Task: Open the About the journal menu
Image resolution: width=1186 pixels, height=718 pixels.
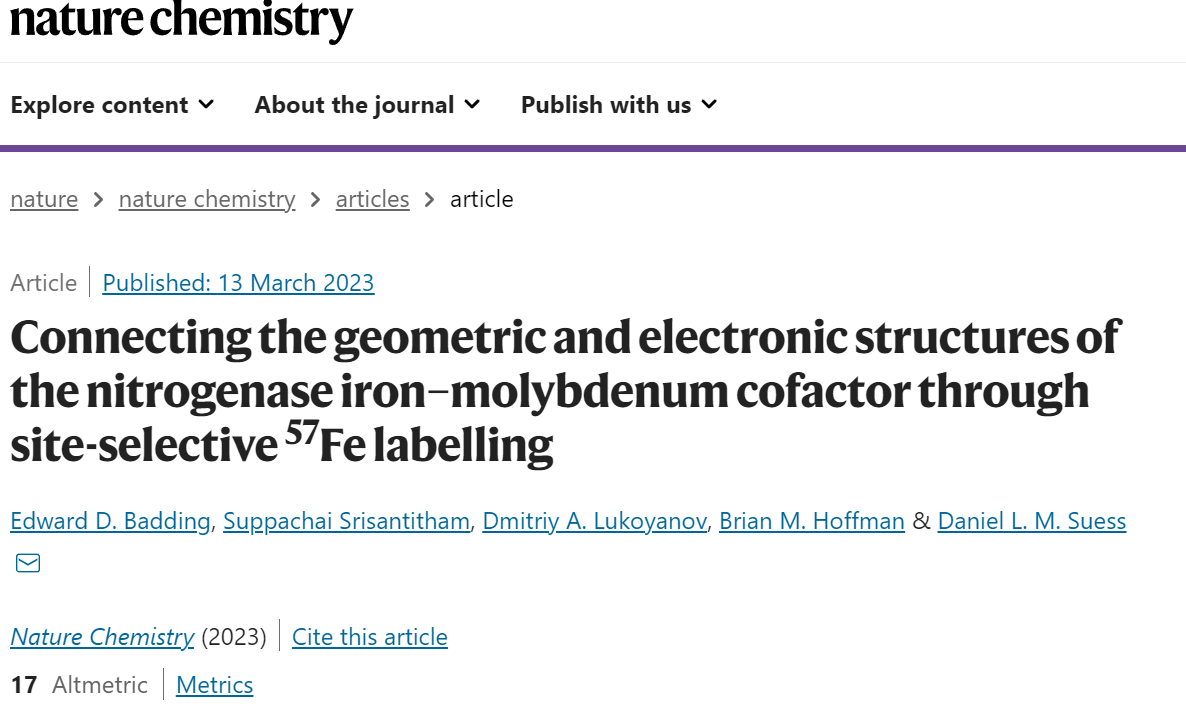Action: 367,104
